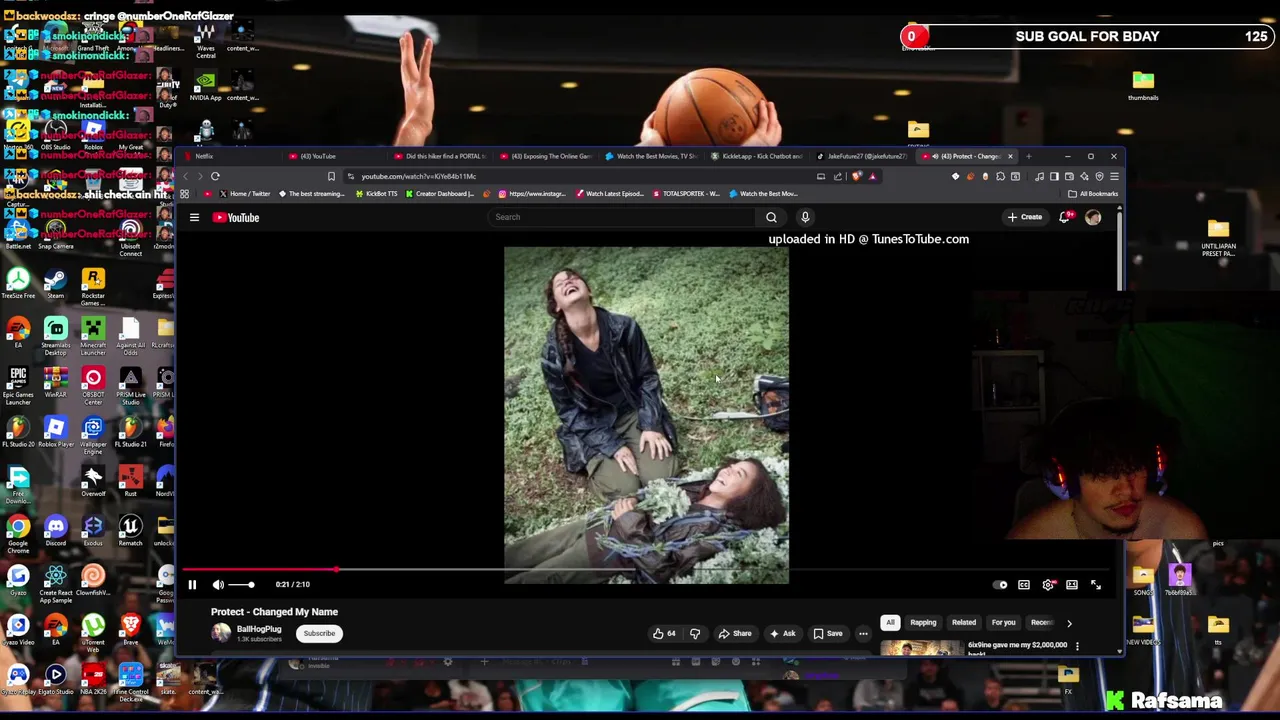Pause the YouTube video
The height and width of the screenshot is (720, 1280).
(x=192, y=585)
